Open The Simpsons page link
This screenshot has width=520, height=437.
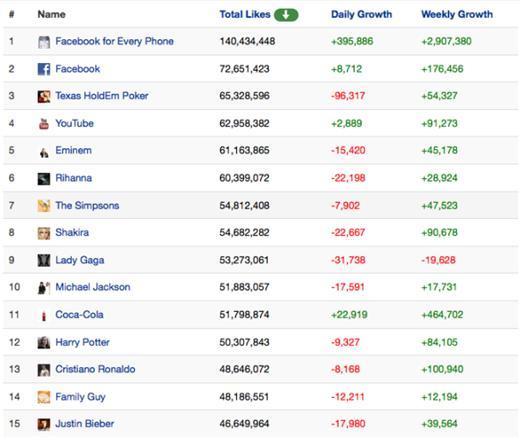point(87,206)
